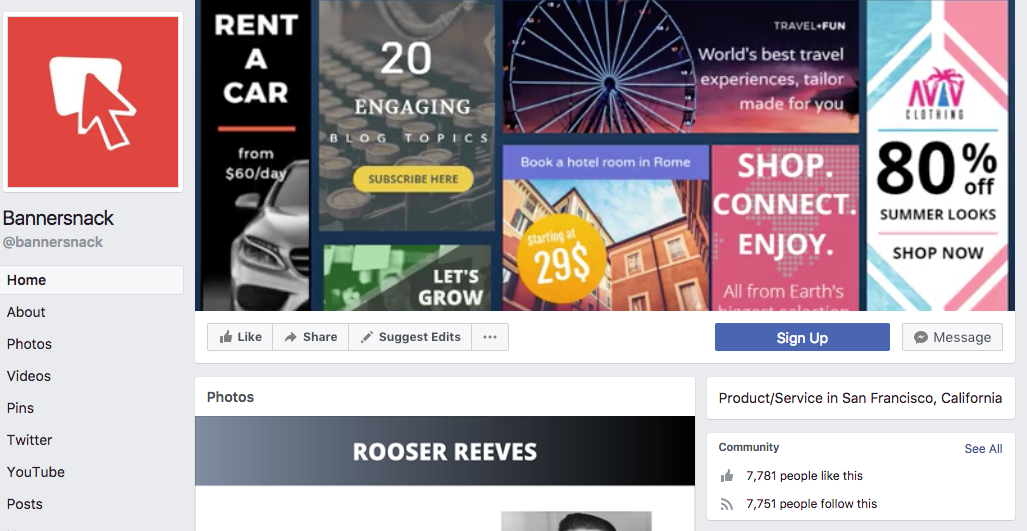Click the Travel+Fun ferris wheel banner

tap(681, 67)
